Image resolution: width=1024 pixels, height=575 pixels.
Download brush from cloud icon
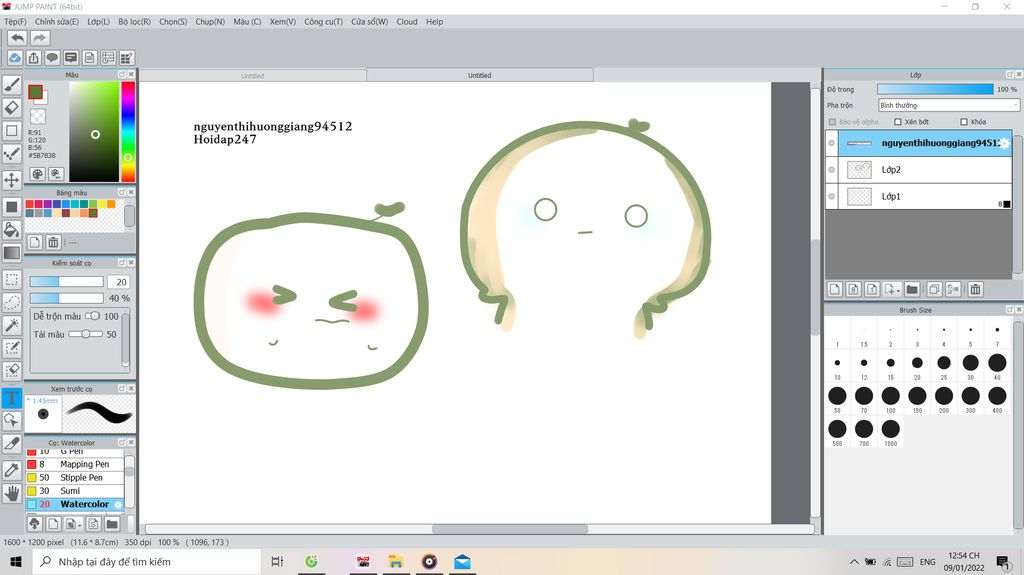click(x=35, y=523)
